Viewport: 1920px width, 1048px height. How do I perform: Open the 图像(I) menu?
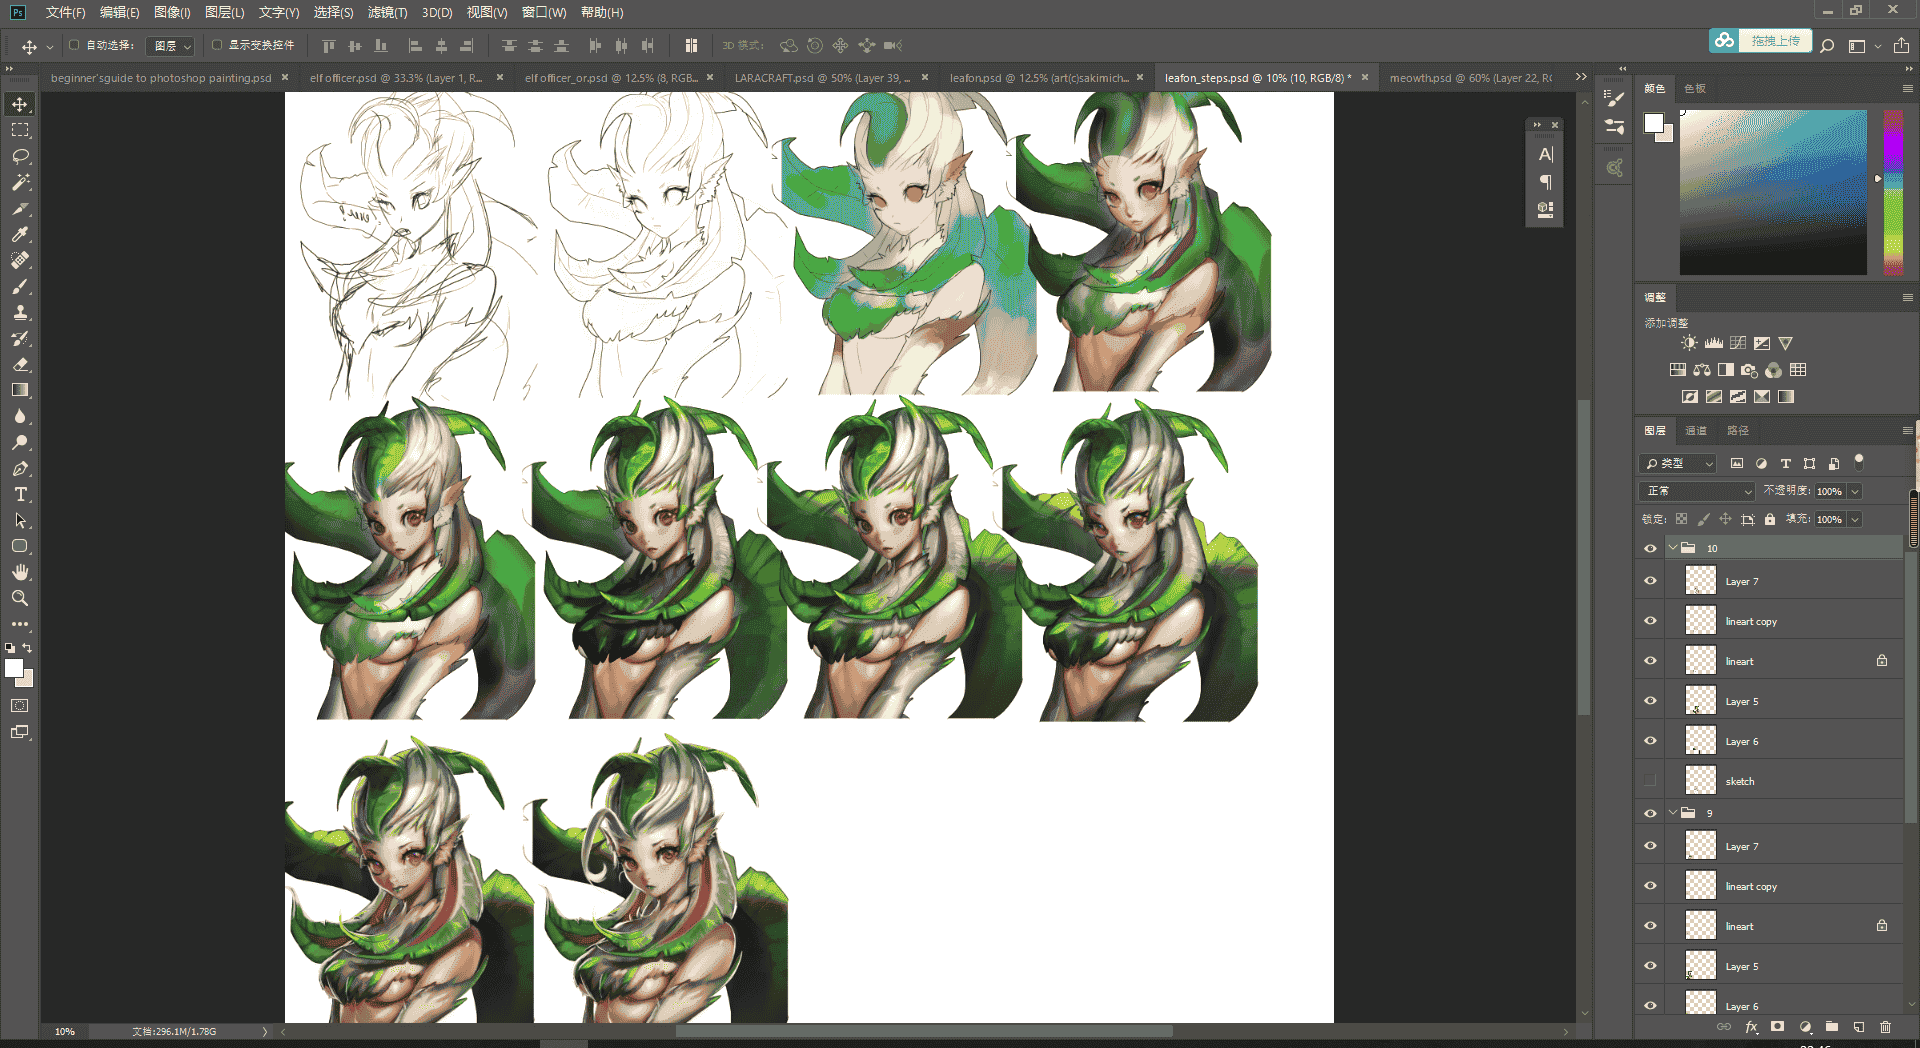pos(172,13)
